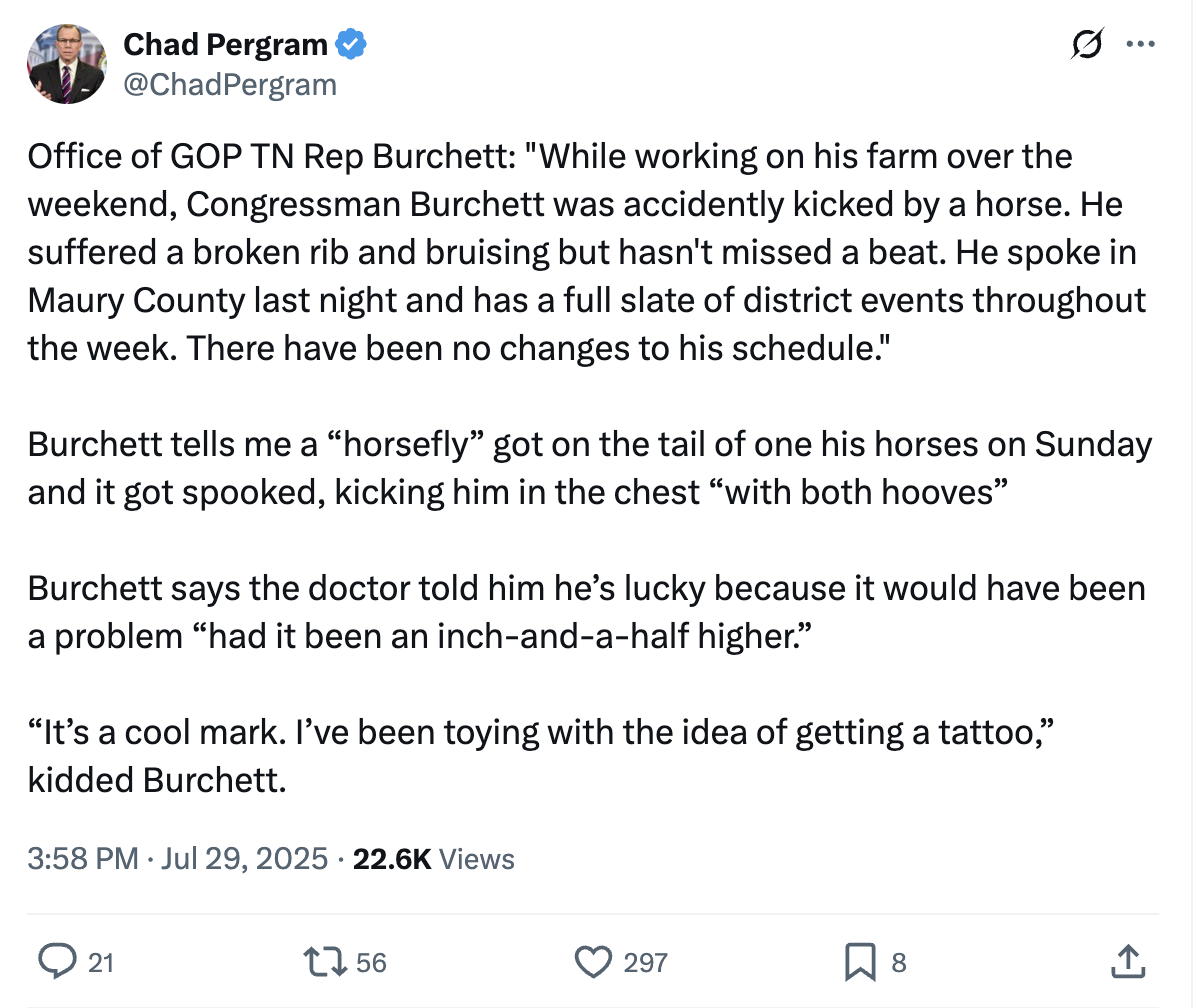
Task: Open the three-dot more options menu
Action: pyautogui.click(x=1141, y=45)
